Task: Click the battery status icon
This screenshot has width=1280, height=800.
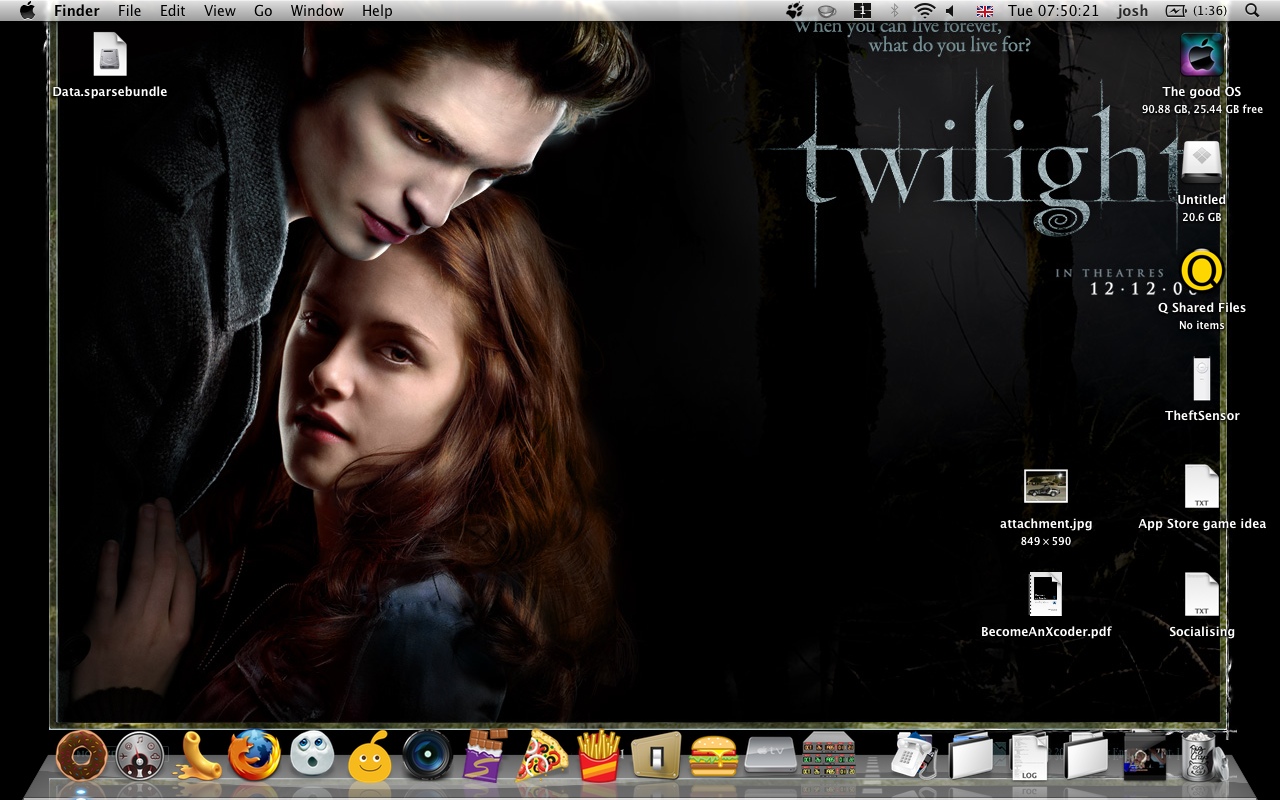Action: click(x=1175, y=11)
